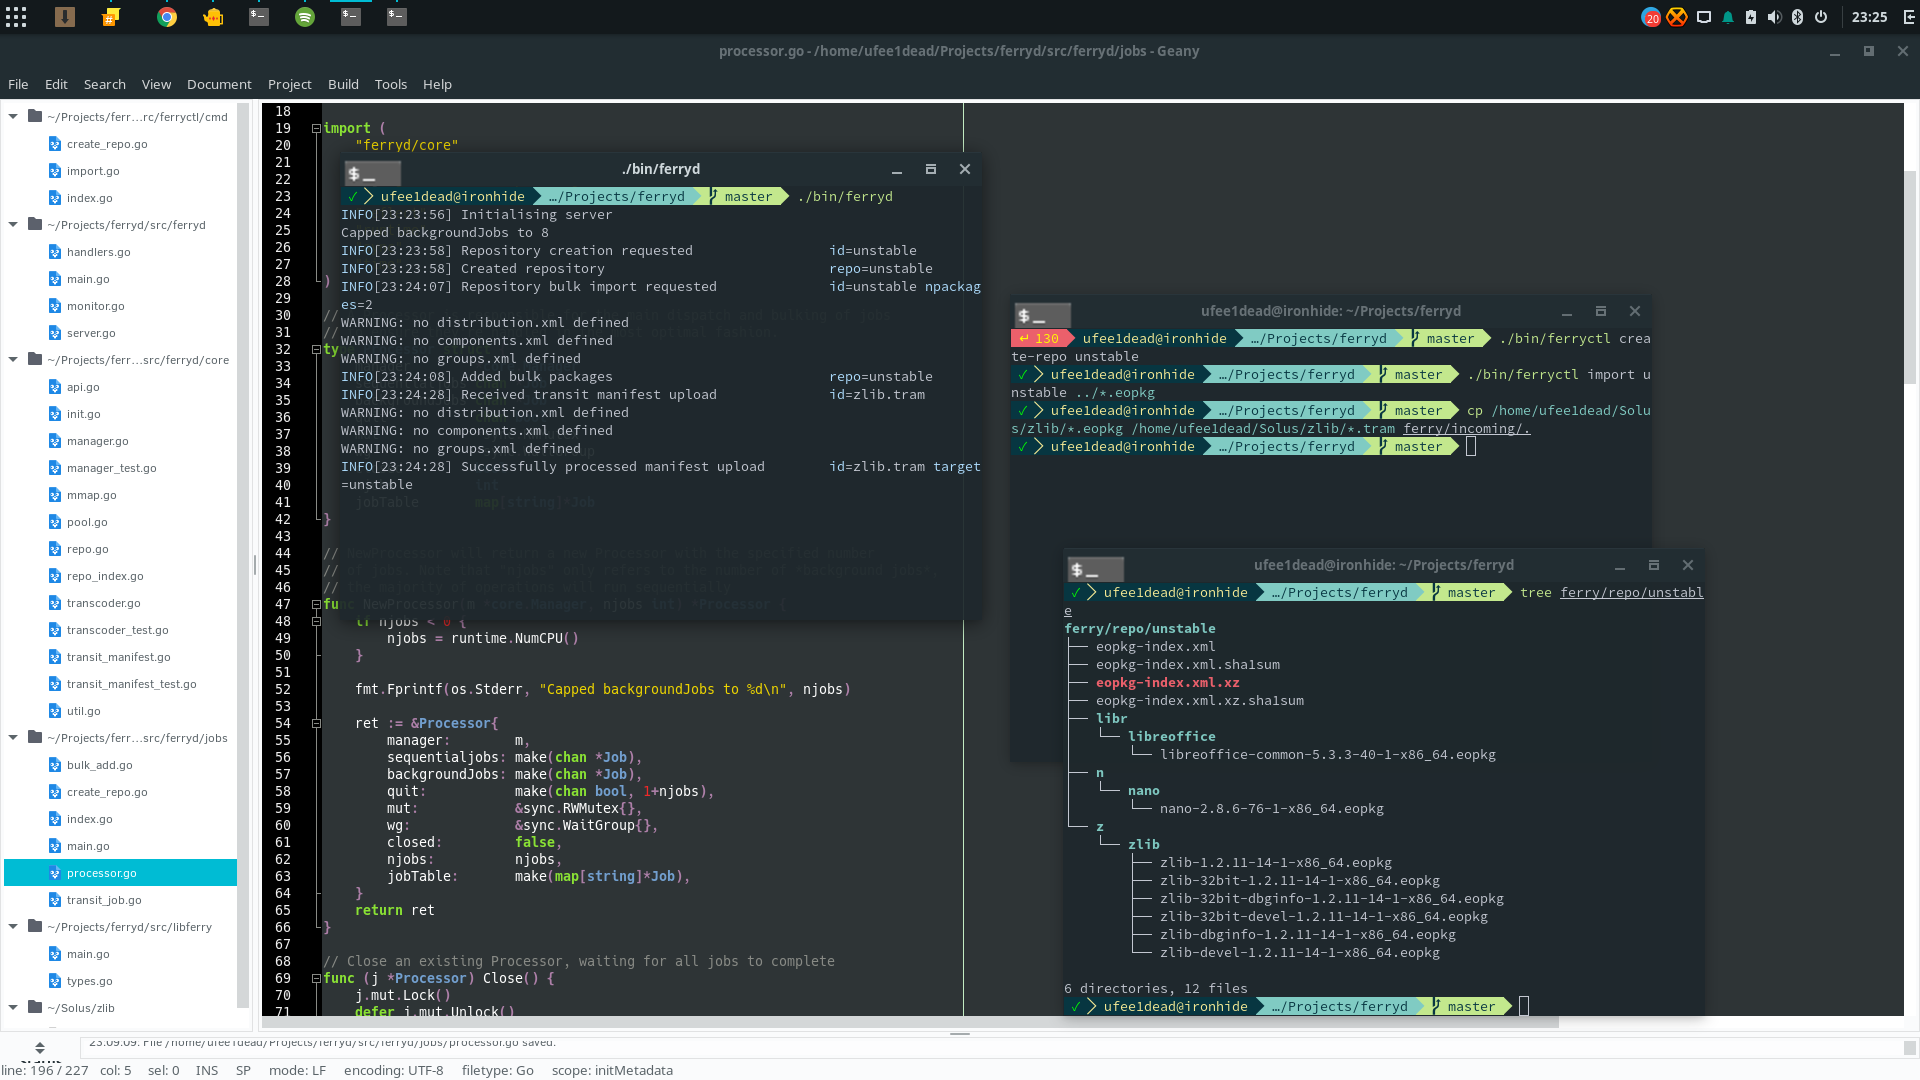Collapse the ~/Projects/ferryd/src/libferry folder
This screenshot has width=1920, height=1080.
(x=13, y=926)
